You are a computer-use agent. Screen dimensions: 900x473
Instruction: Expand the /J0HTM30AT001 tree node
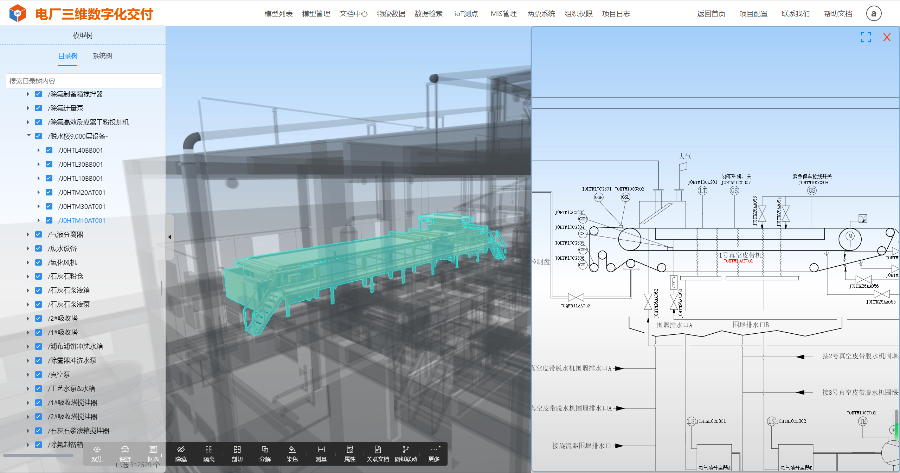(39, 206)
